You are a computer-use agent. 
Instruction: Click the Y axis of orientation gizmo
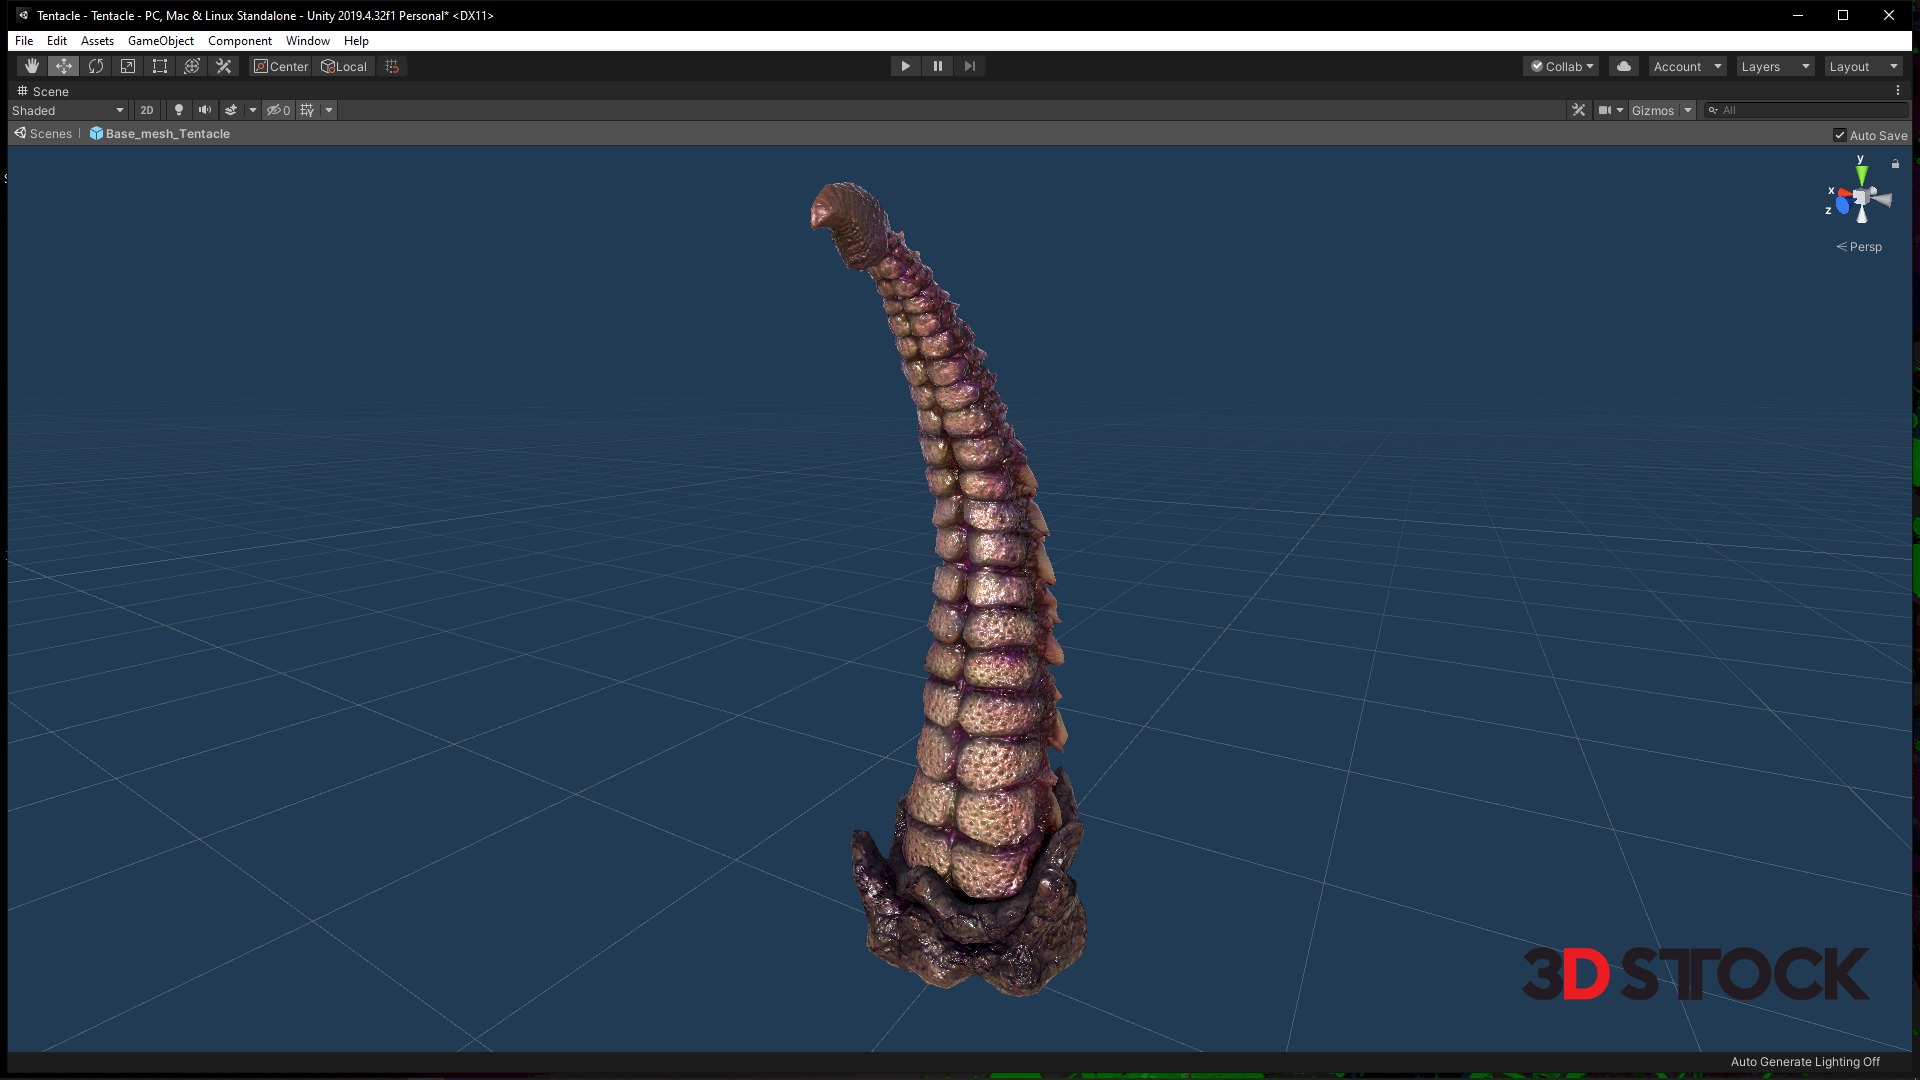[1861, 173]
